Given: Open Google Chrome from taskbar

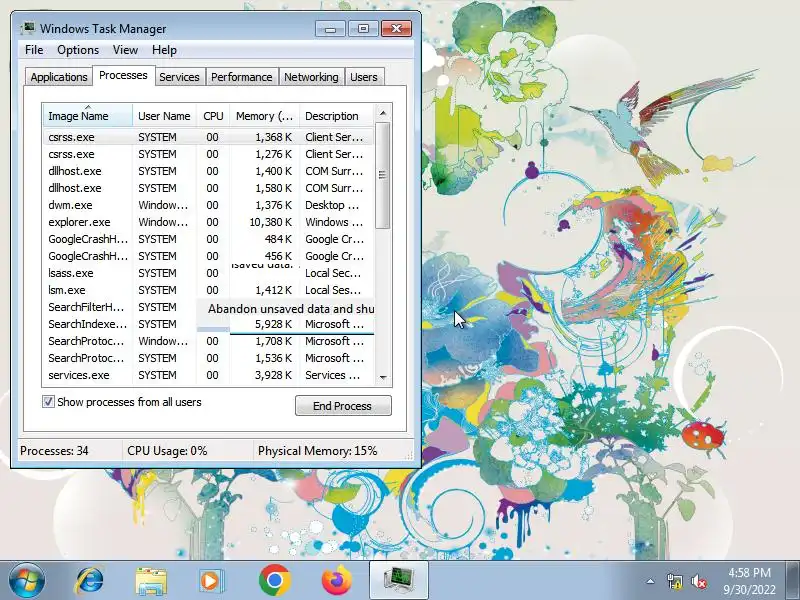Looking at the screenshot, I should 274,581.
